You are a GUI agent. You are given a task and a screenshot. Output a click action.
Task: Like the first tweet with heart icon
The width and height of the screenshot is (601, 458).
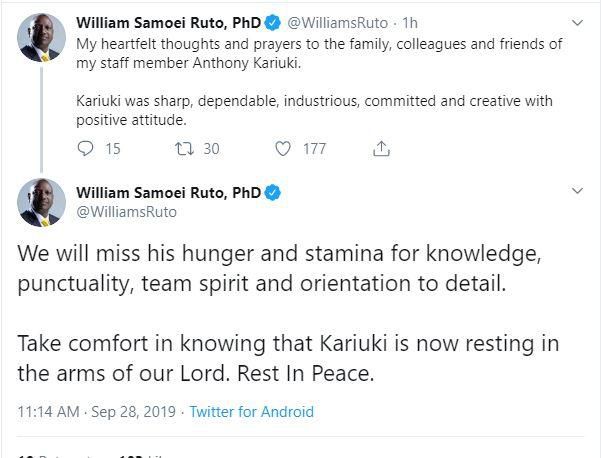283,148
